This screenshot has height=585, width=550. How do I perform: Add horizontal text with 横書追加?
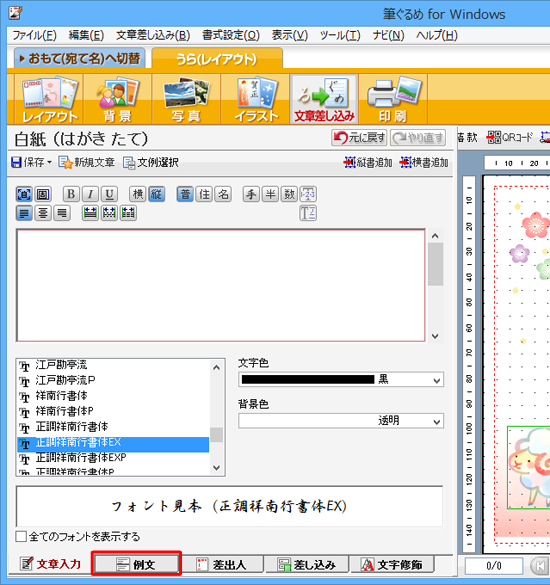[424, 162]
